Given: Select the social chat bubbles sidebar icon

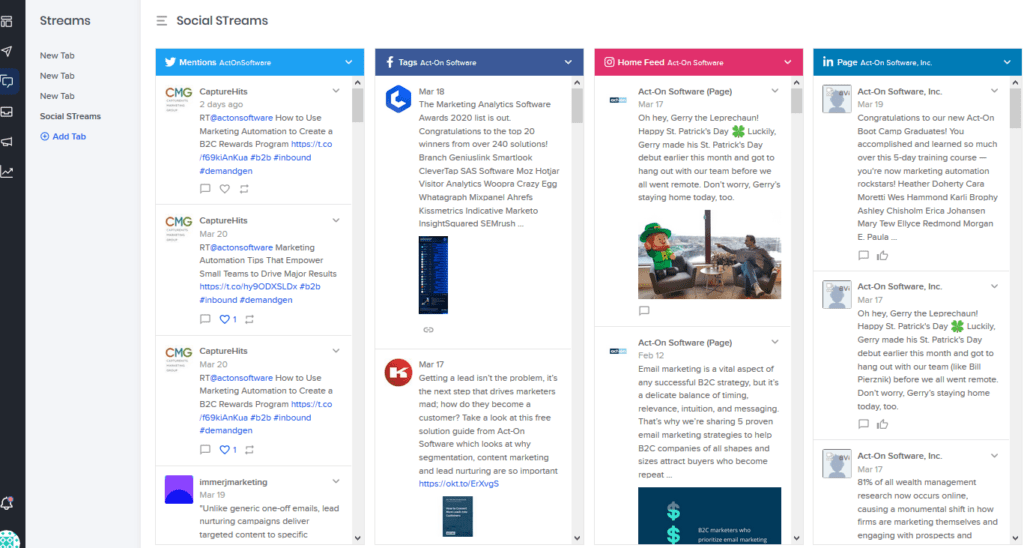Looking at the screenshot, I should pos(8,82).
